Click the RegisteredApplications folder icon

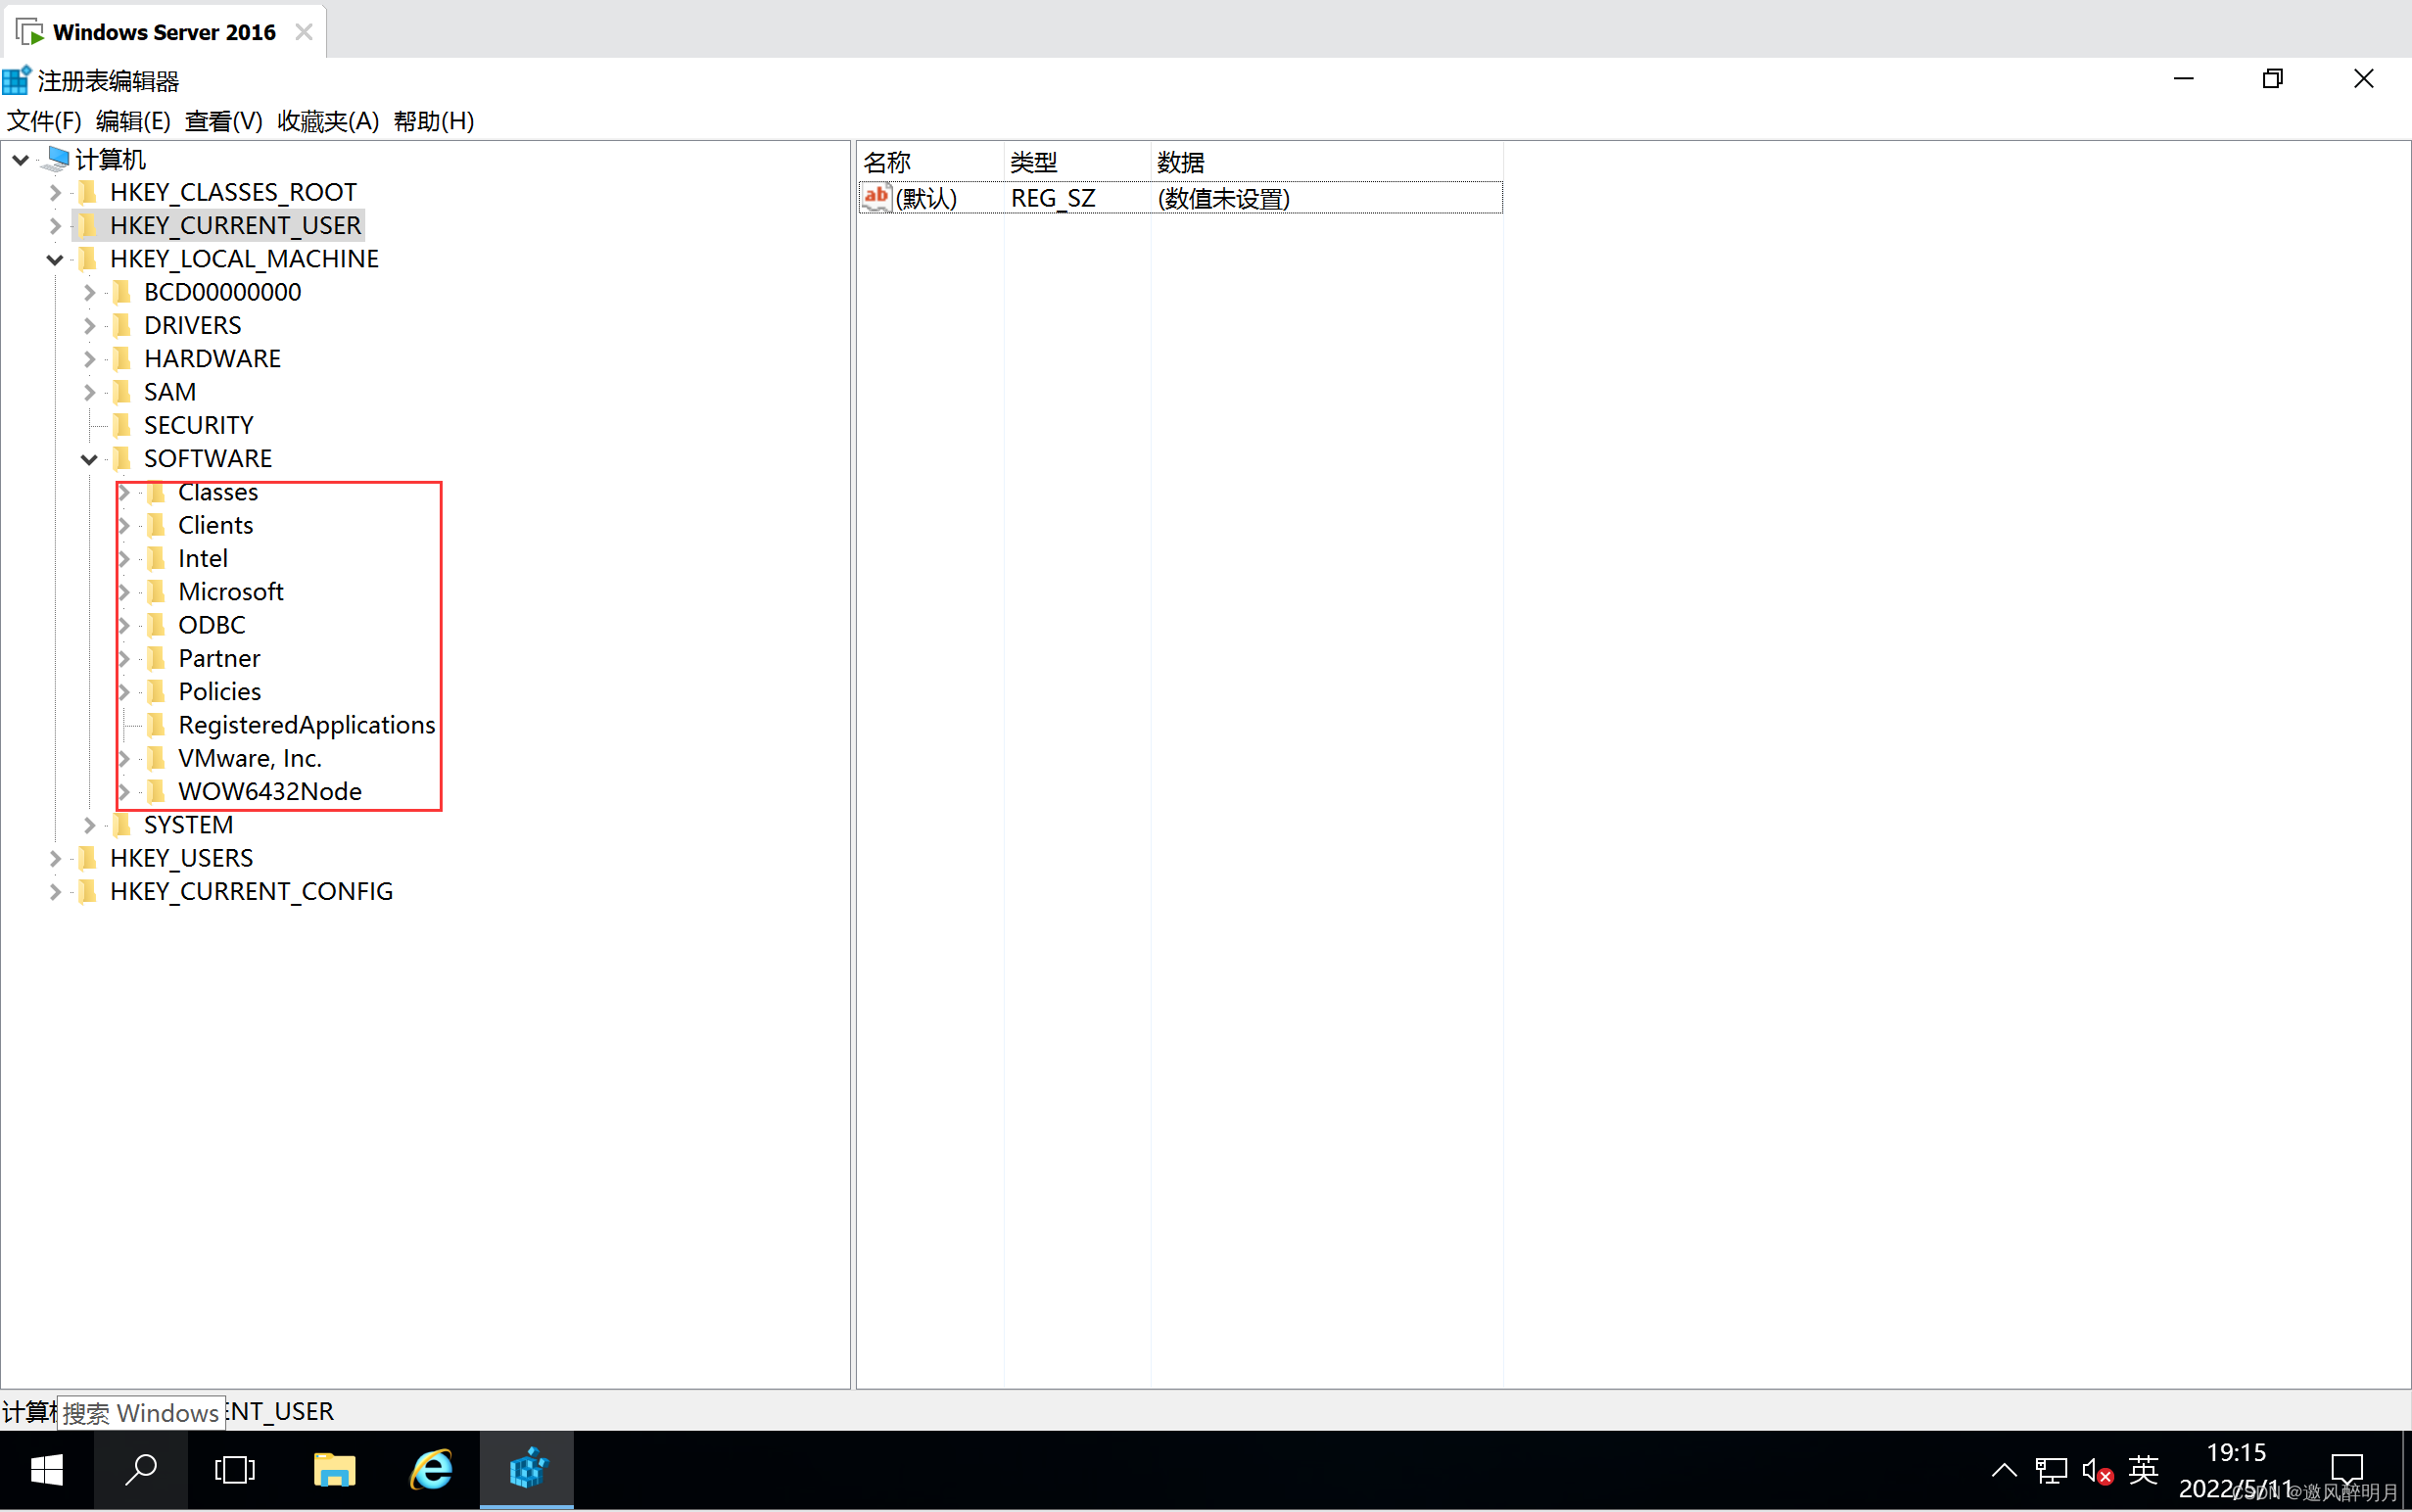point(156,725)
